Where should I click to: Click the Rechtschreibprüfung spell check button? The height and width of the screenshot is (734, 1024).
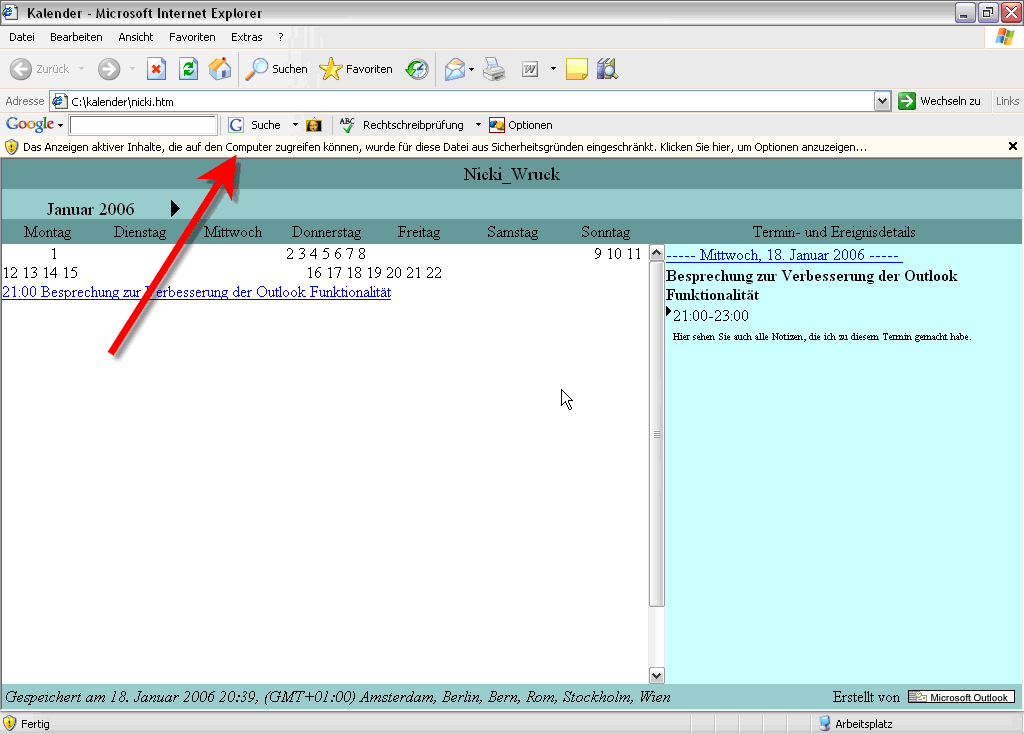(x=402, y=125)
